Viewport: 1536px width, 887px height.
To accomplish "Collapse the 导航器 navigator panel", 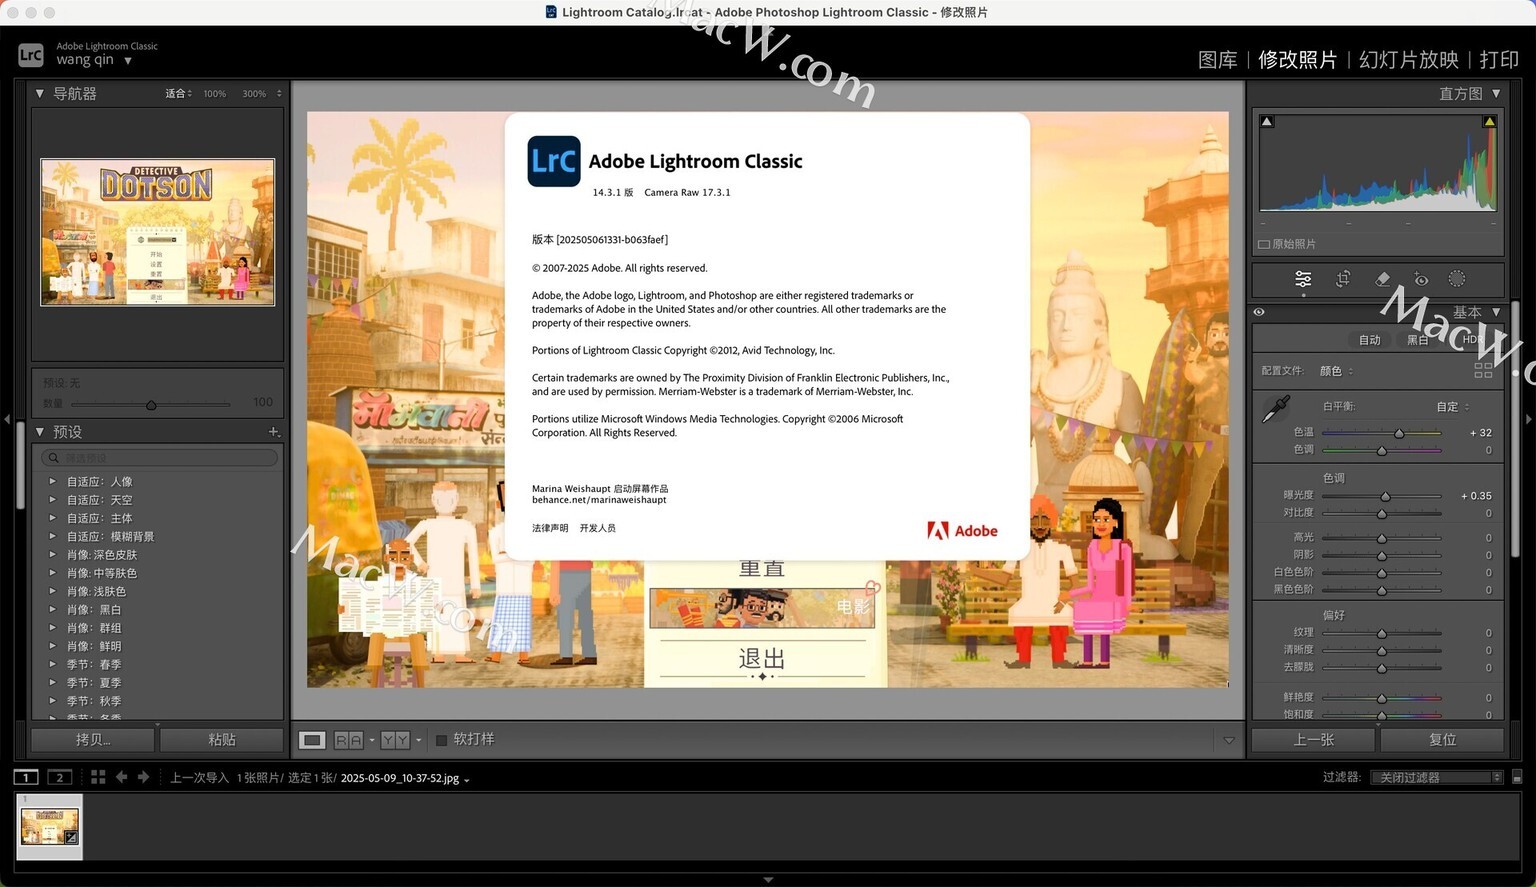I will pos(39,93).
